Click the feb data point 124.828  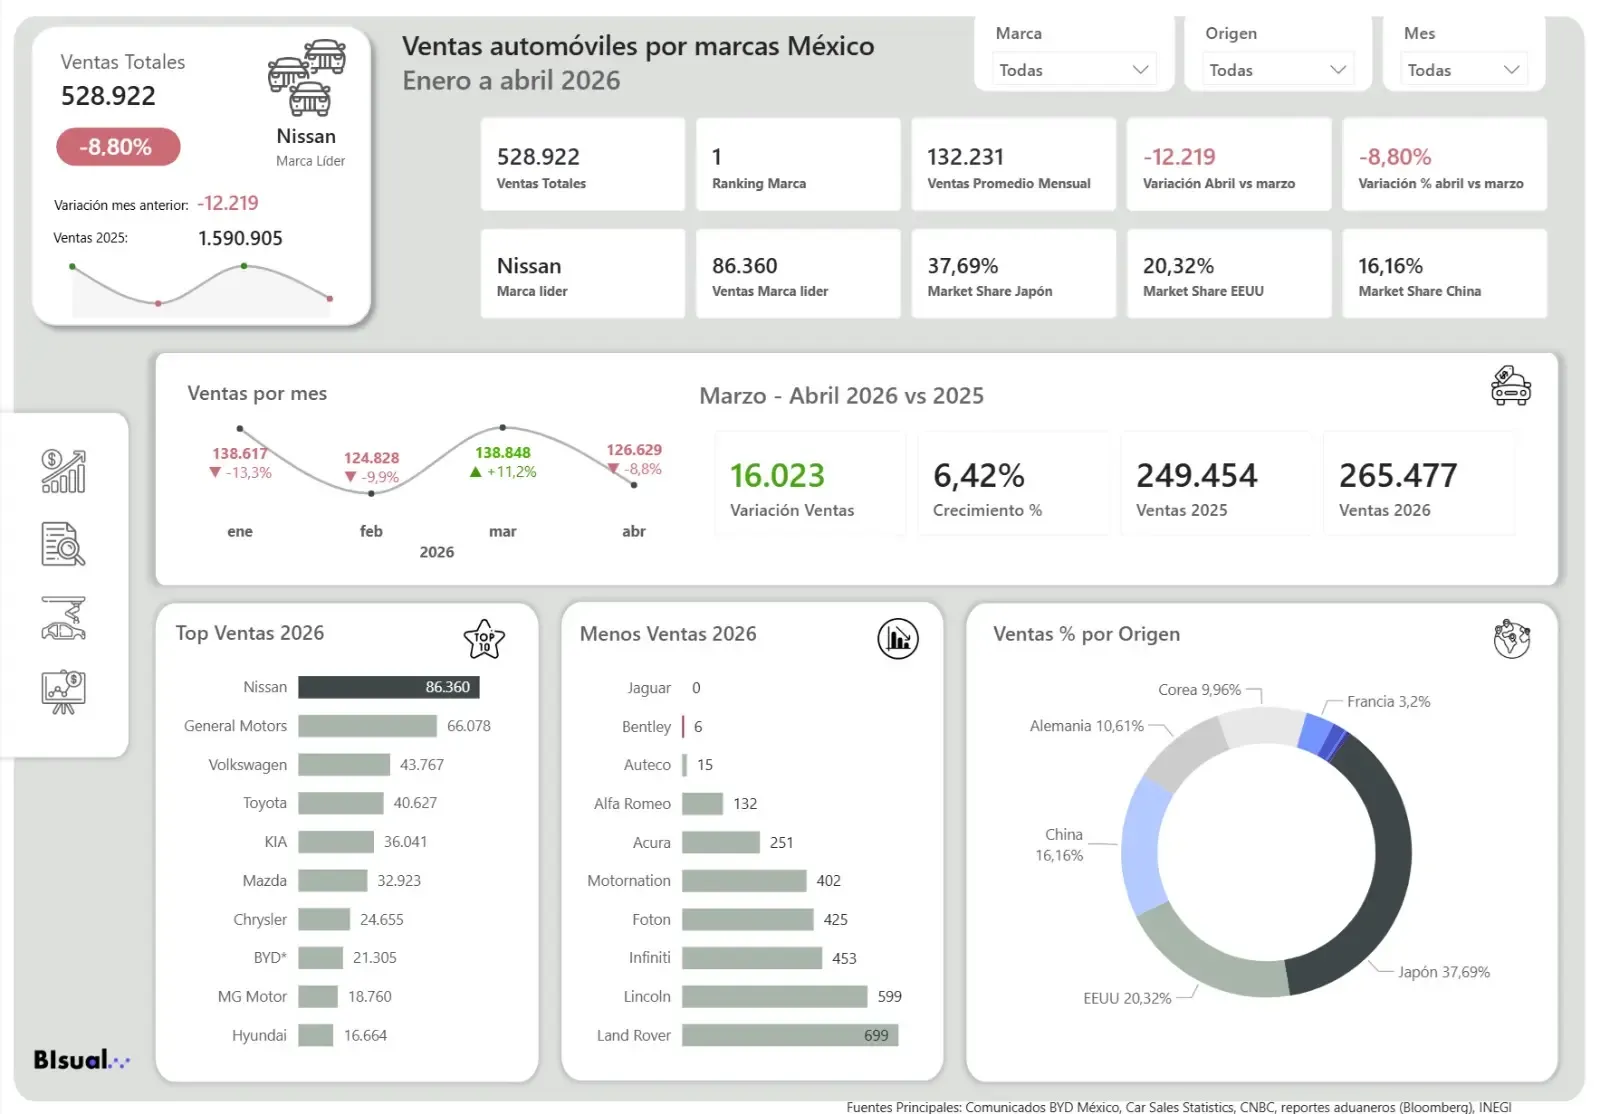(x=371, y=493)
